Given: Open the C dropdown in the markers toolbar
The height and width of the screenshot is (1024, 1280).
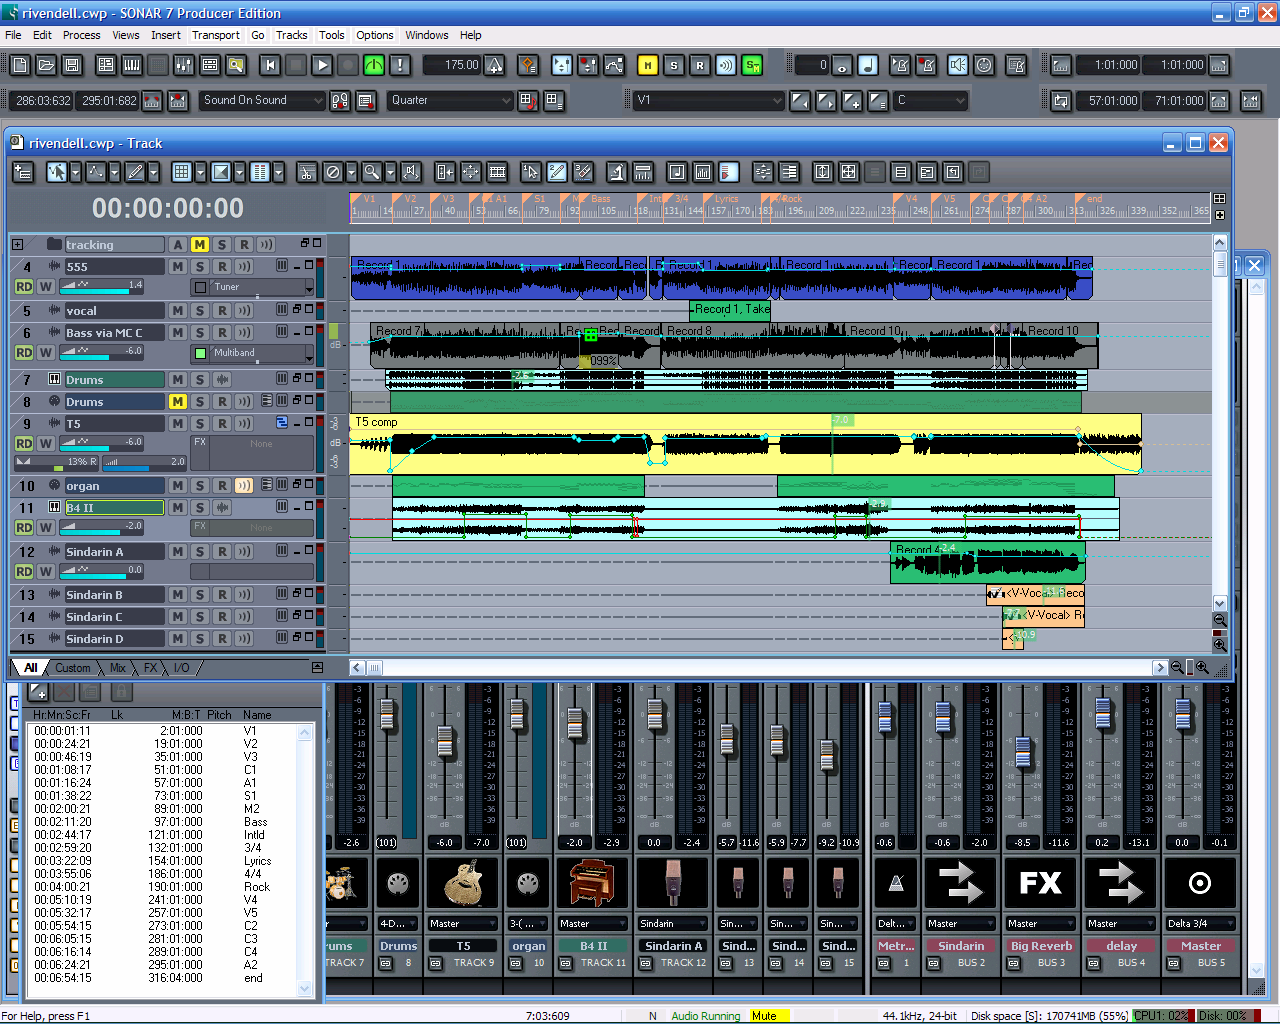Looking at the screenshot, I should [931, 100].
